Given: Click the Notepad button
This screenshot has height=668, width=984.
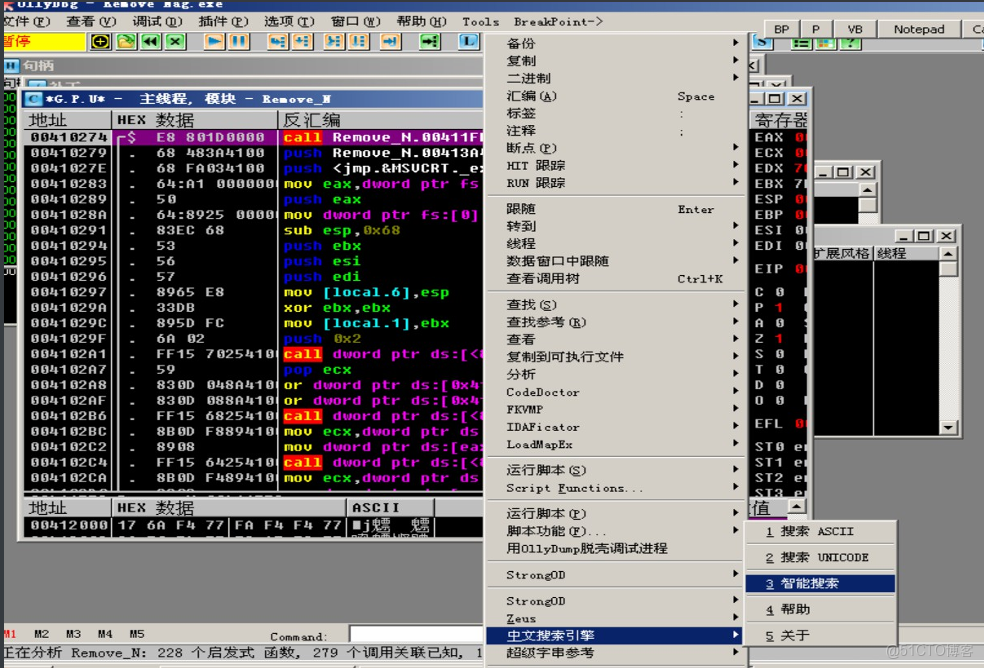Looking at the screenshot, I should point(918,29).
